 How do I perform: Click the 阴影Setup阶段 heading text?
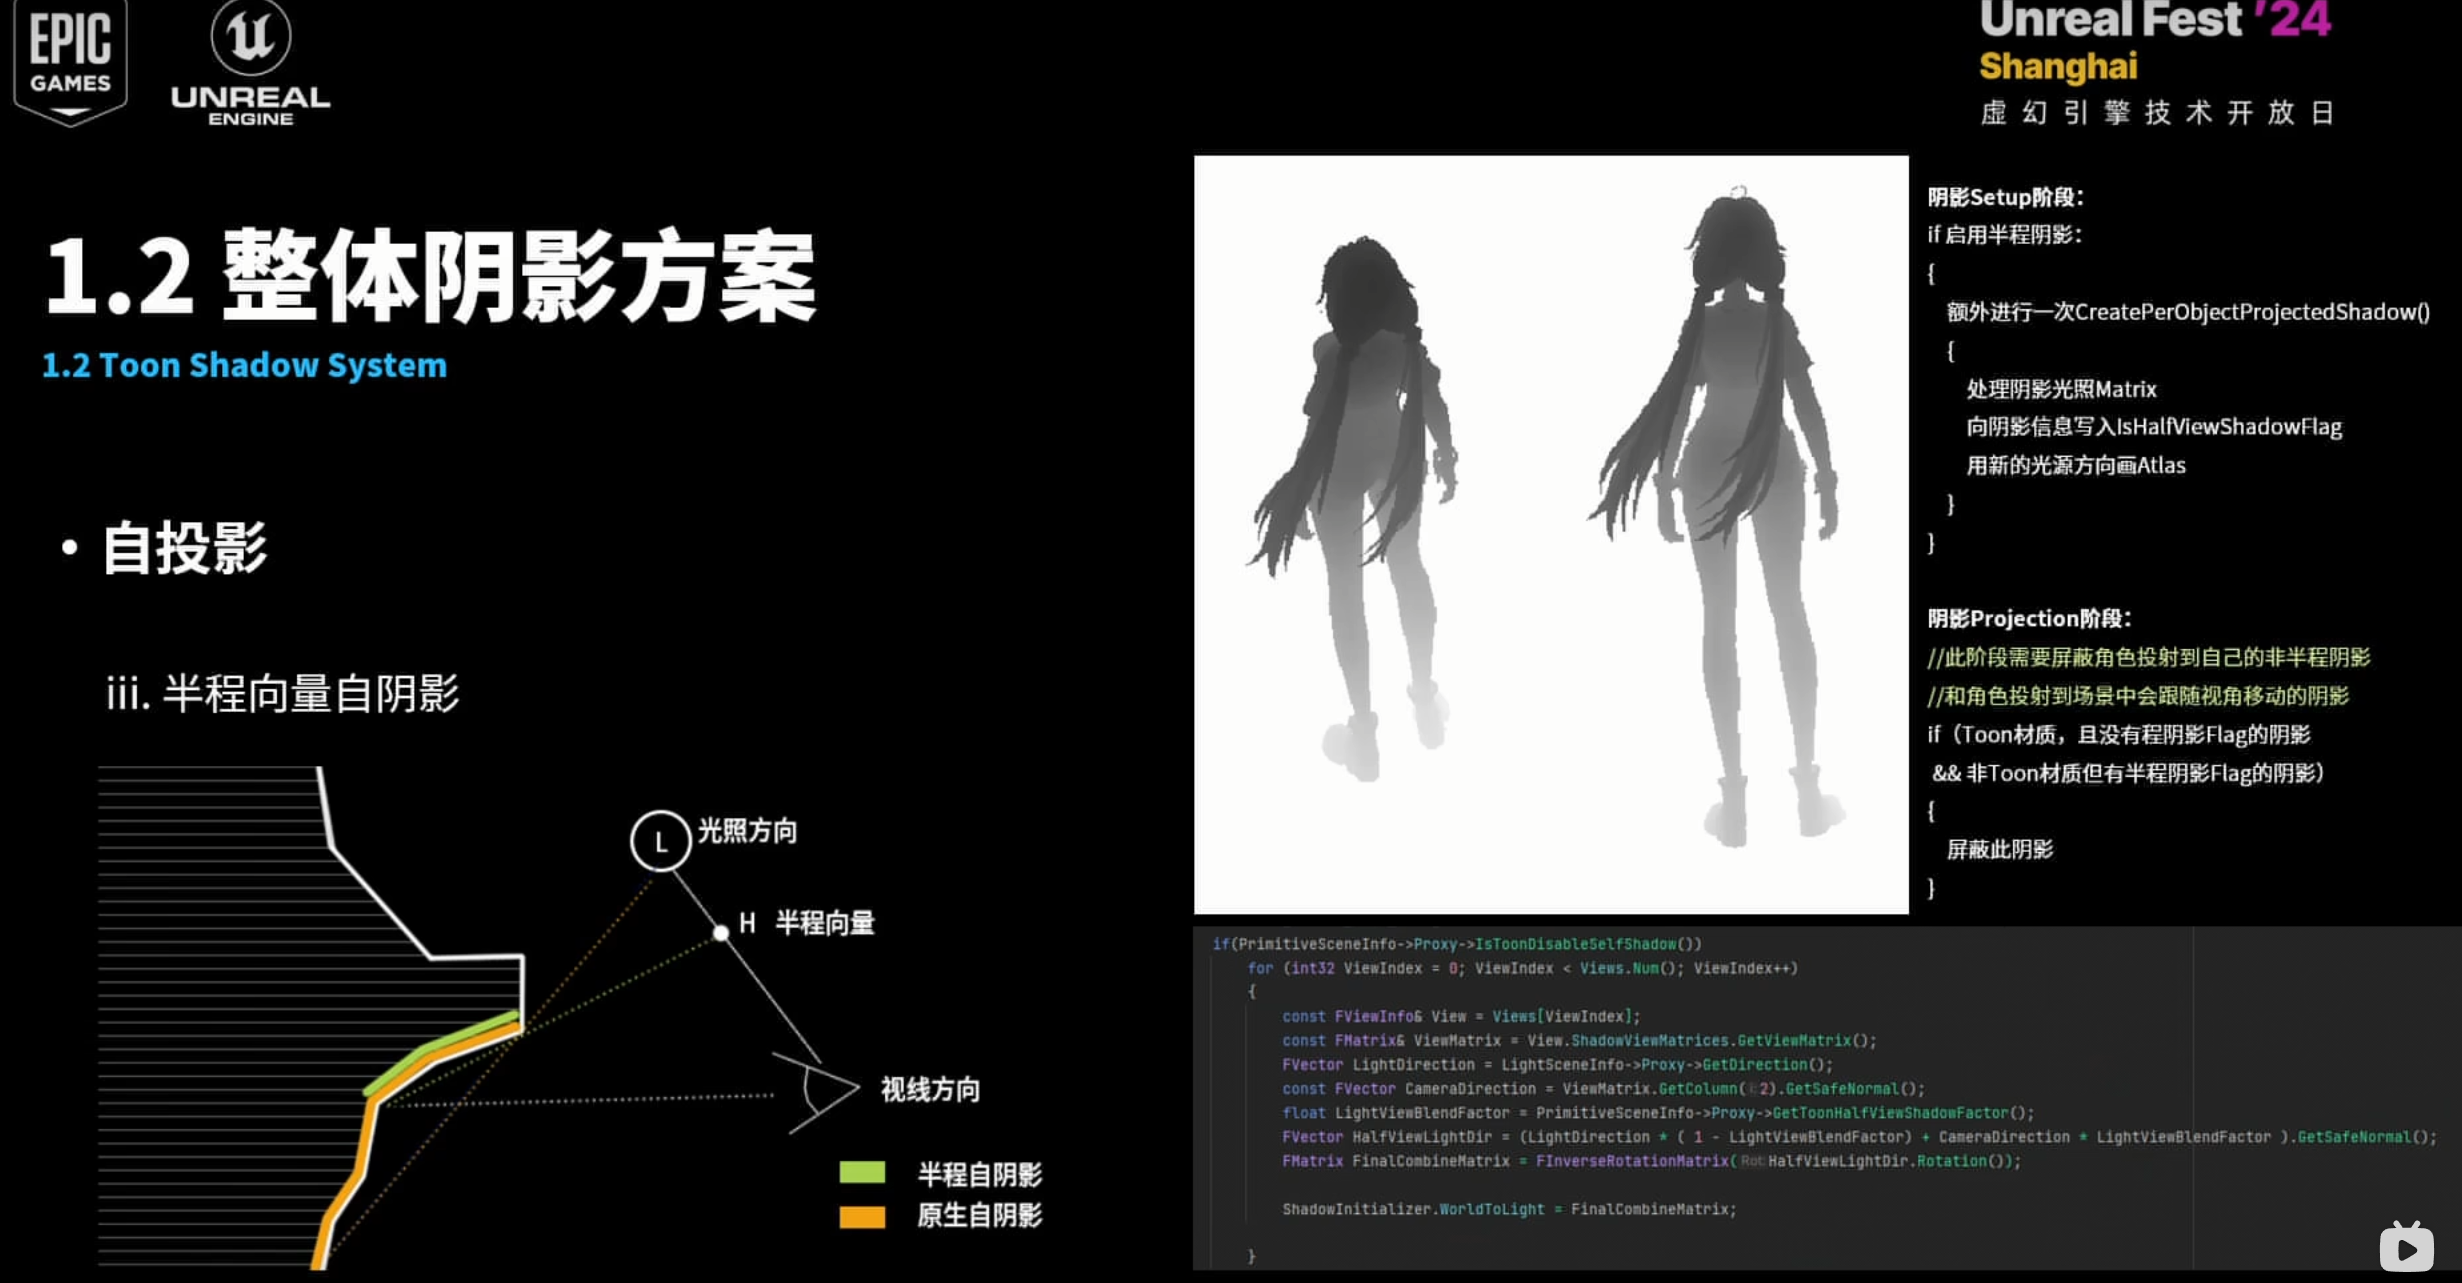2005,197
